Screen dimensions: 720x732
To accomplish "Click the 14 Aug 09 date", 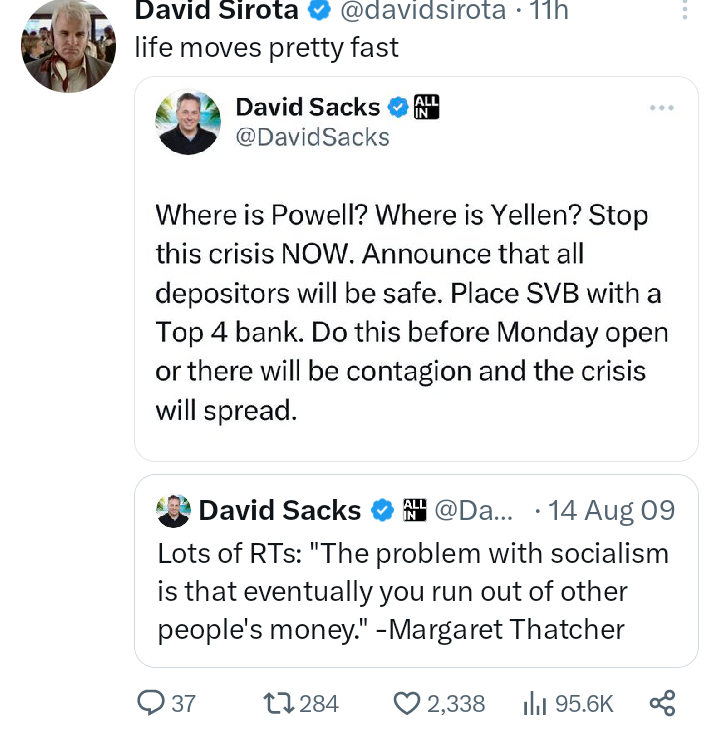I will (612, 511).
